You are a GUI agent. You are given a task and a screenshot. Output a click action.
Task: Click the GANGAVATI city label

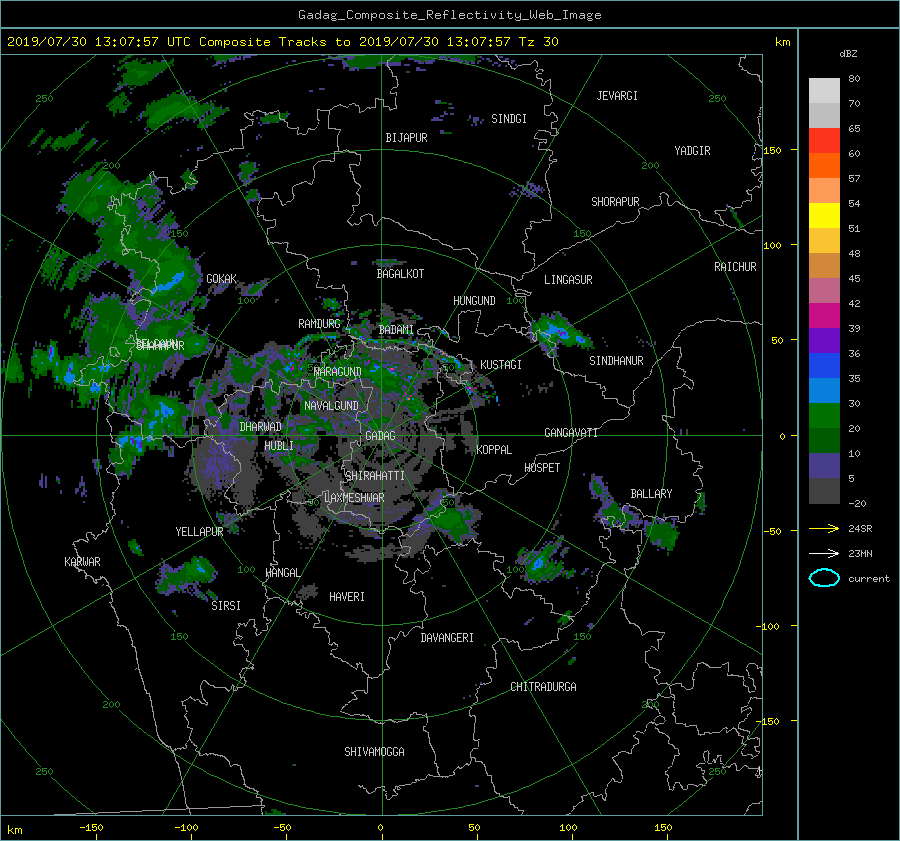(x=571, y=433)
